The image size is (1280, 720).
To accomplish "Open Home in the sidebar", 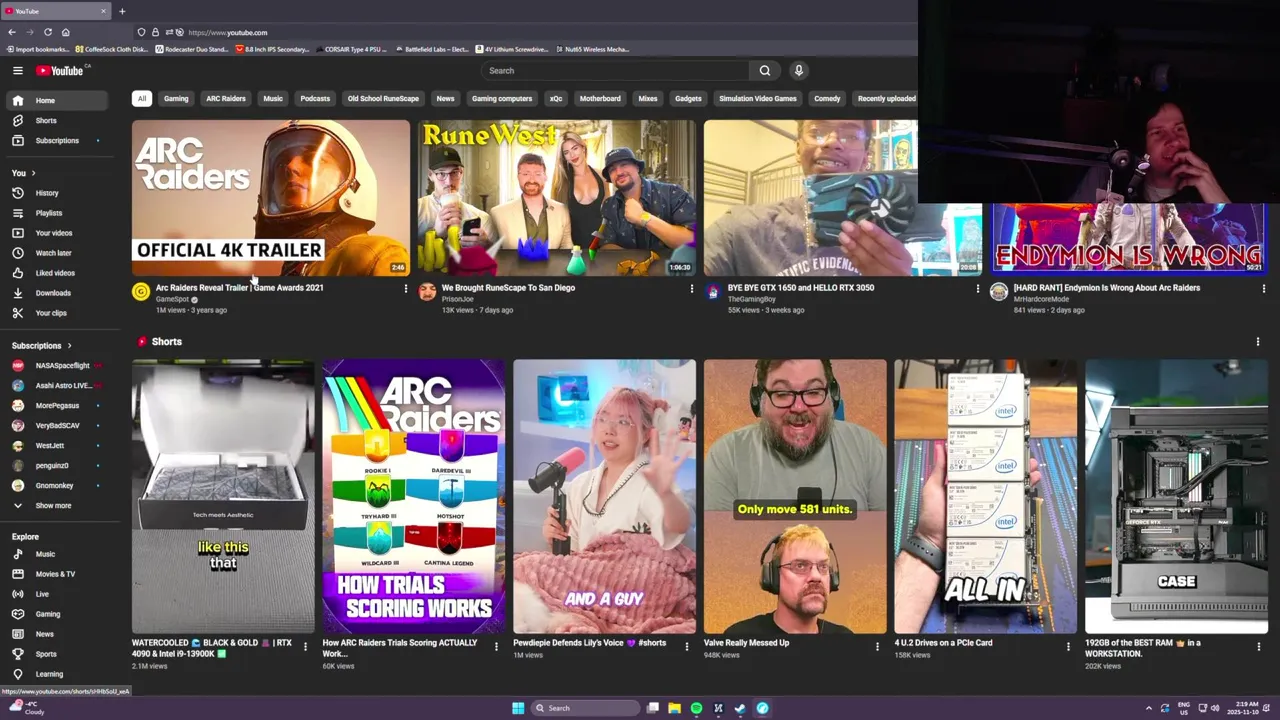I will [x=56, y=100].
